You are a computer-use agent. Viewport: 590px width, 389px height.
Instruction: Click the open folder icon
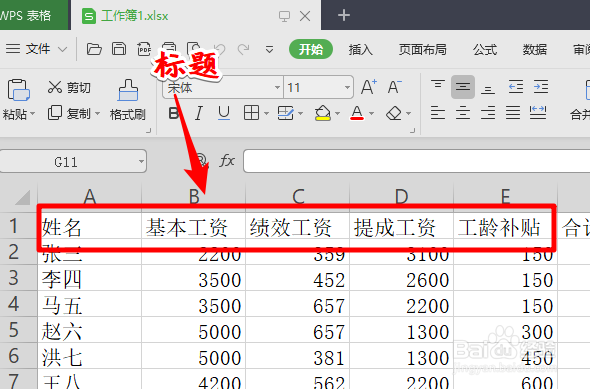94,49
